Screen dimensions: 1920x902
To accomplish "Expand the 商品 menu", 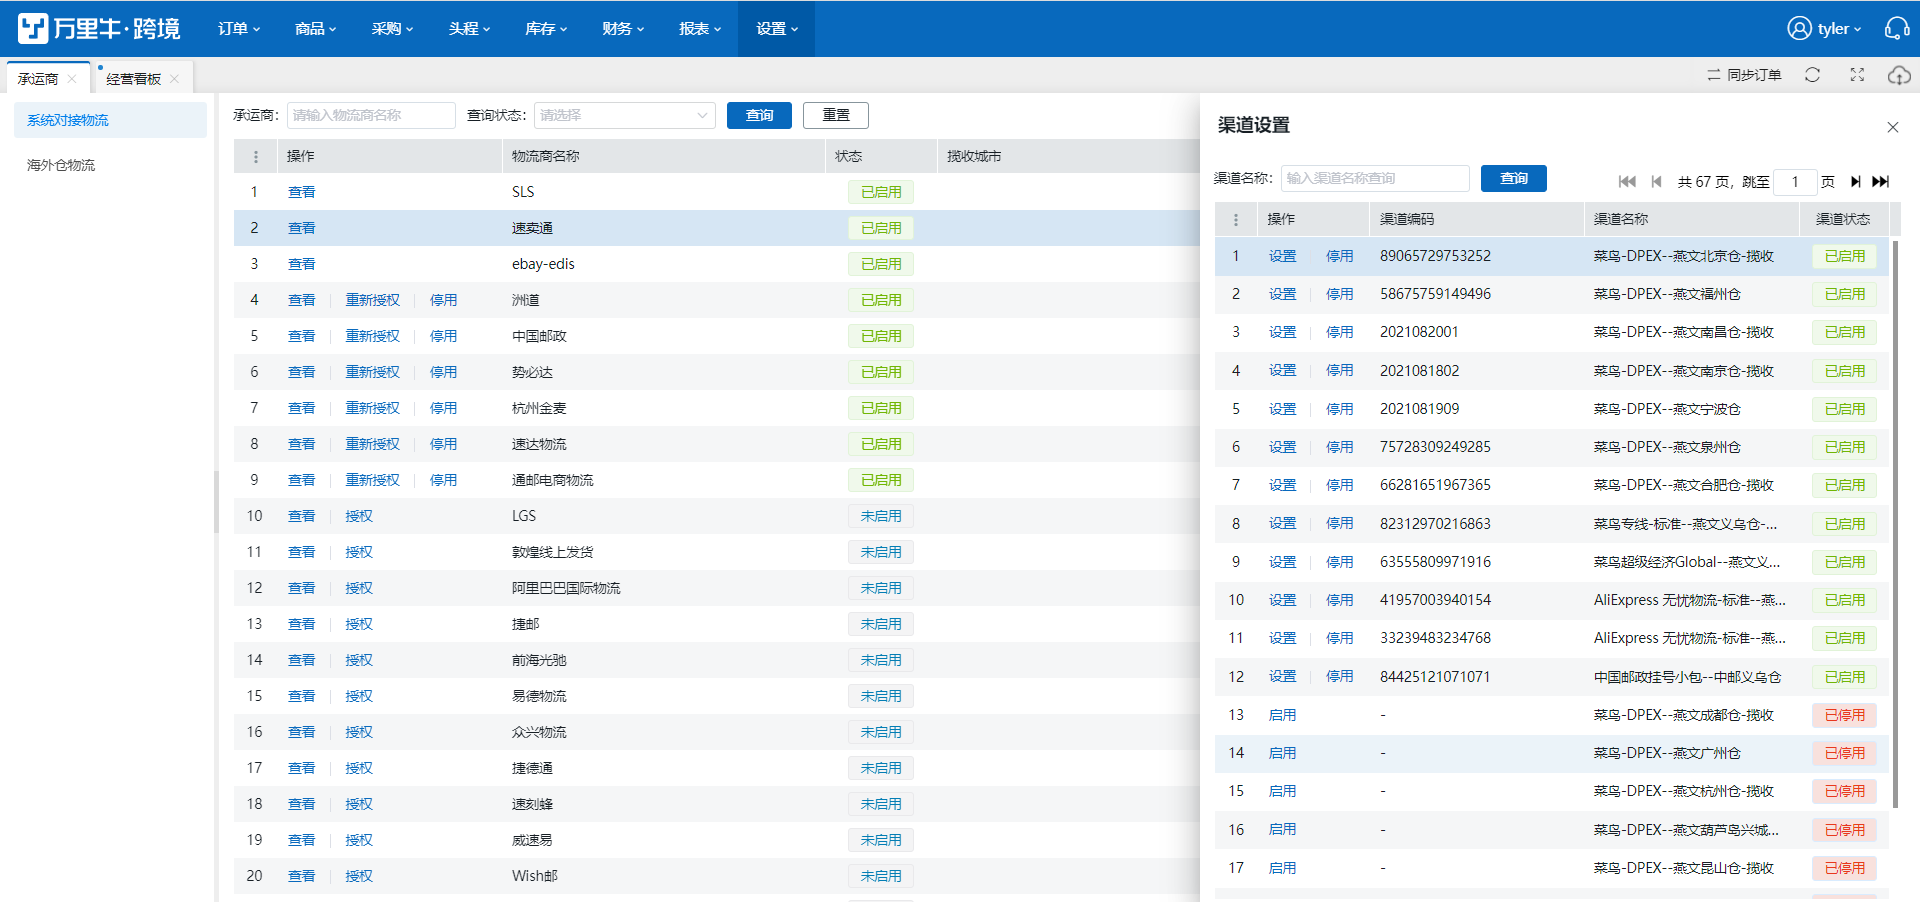I will 316,28.
